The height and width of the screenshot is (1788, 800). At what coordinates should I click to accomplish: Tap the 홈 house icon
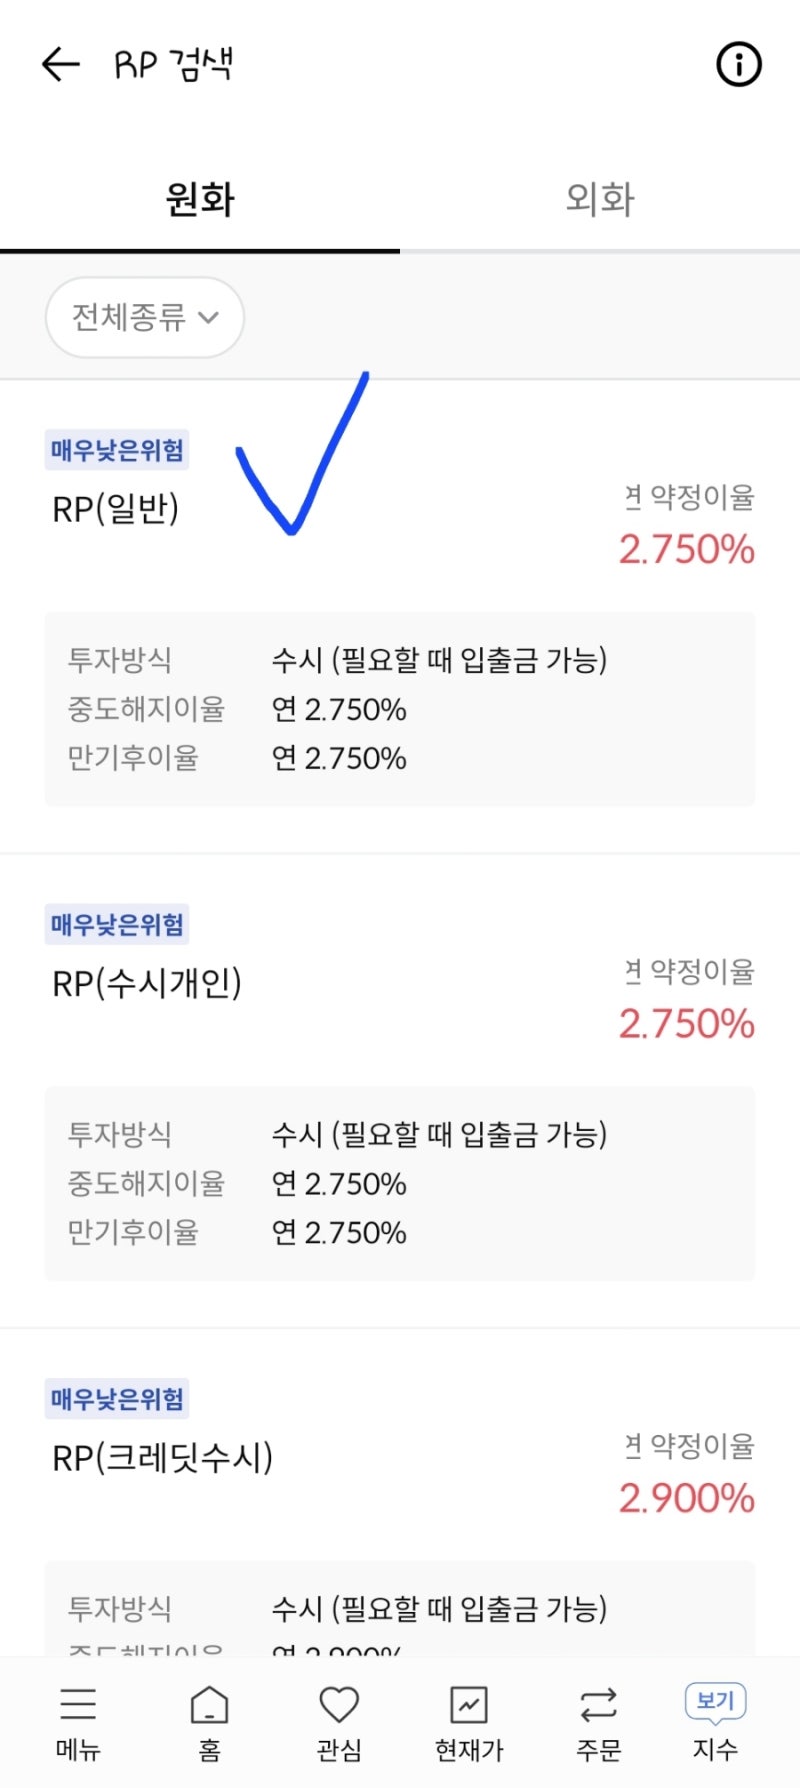209,1705
